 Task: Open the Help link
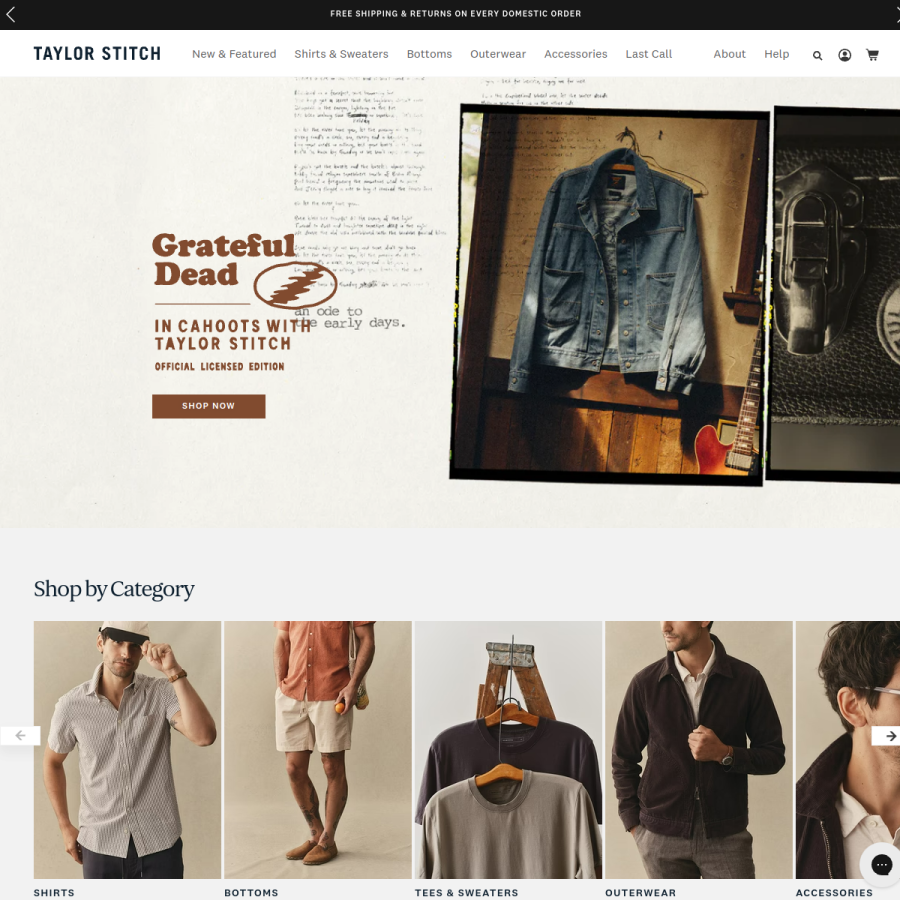(x=776, y=54)
